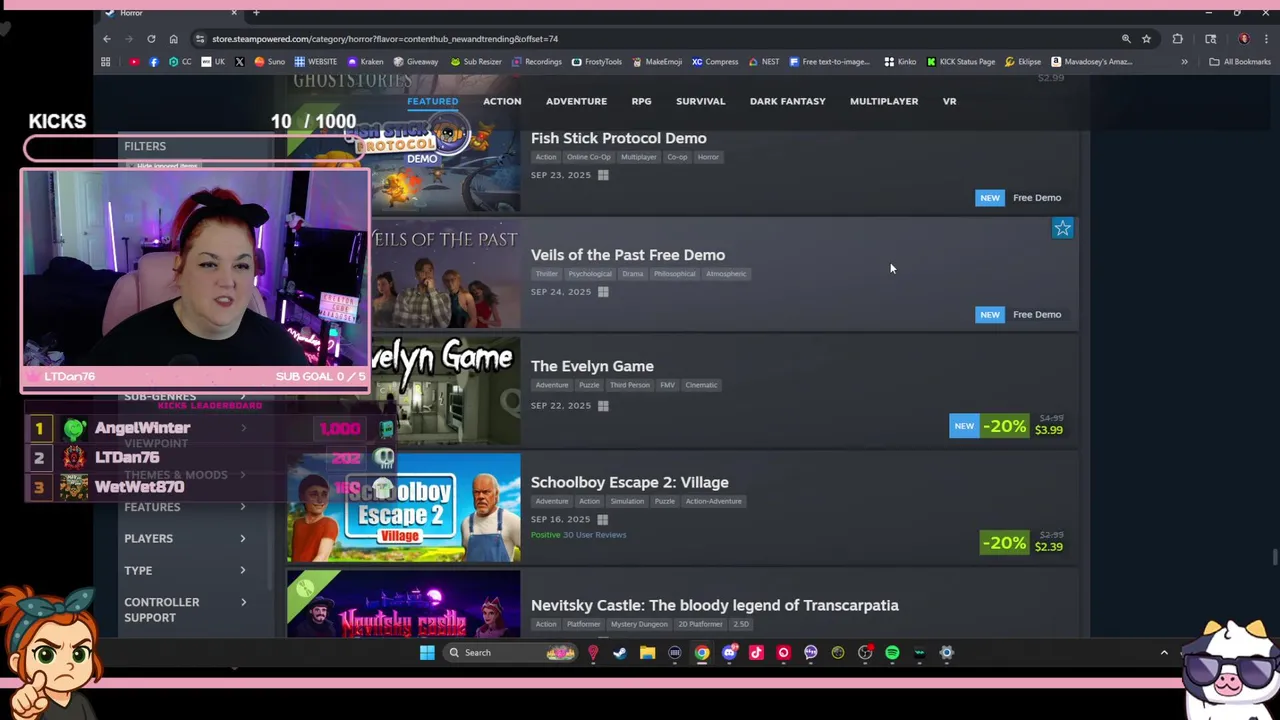Select the Action category tab
This screenshot has height=720, width=1280.
coord(502,101)
